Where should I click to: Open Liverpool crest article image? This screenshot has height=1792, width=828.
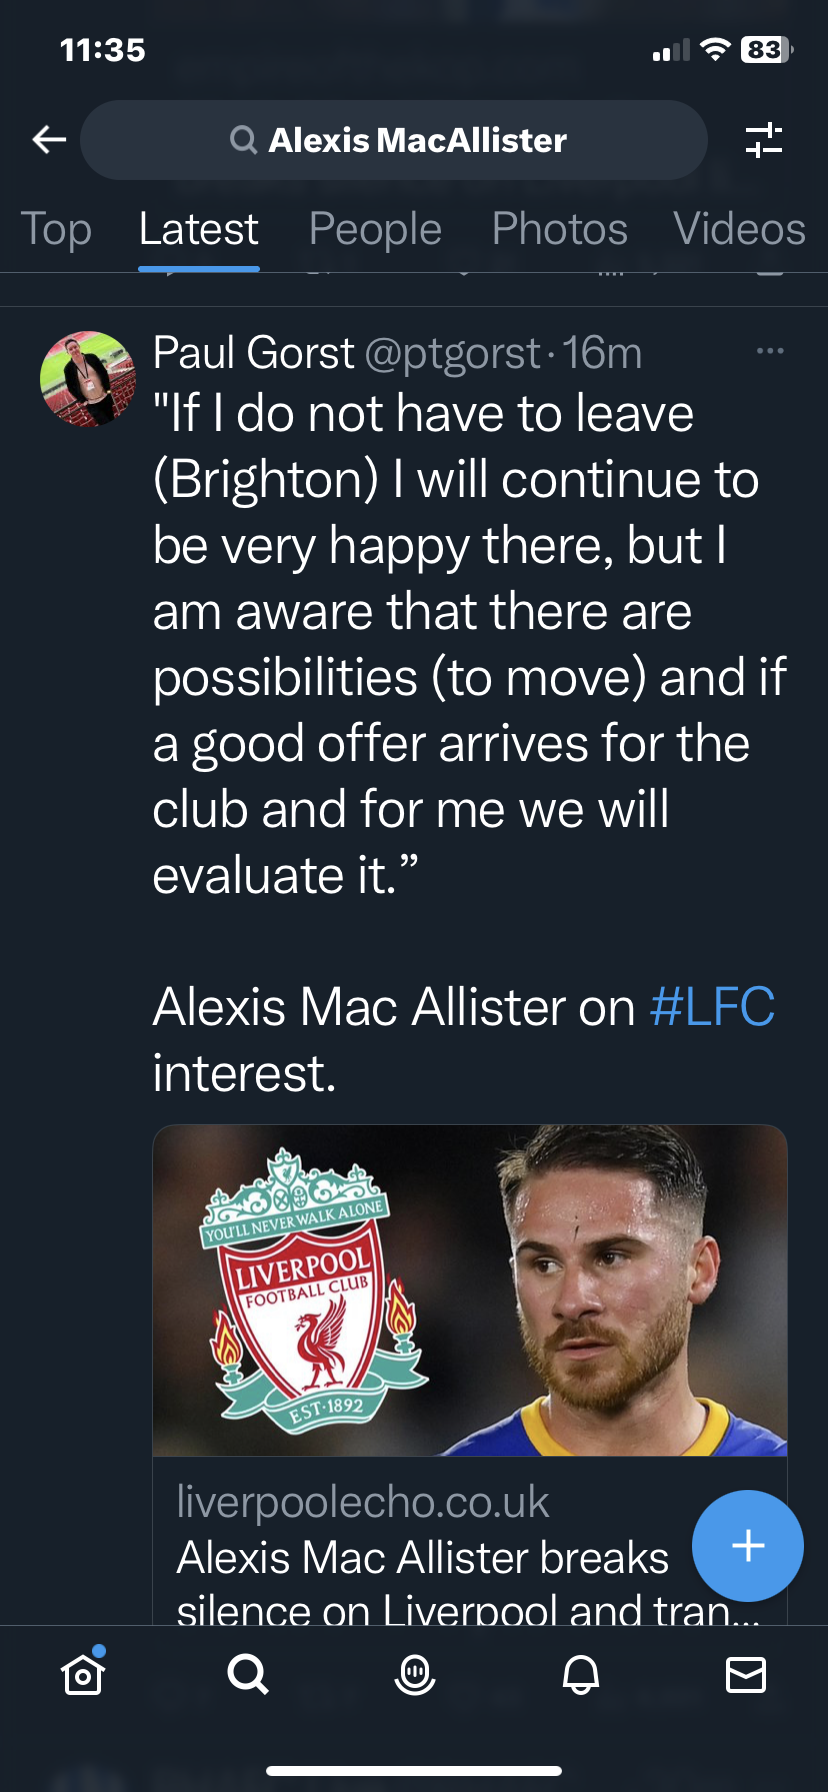(470, 1290)
